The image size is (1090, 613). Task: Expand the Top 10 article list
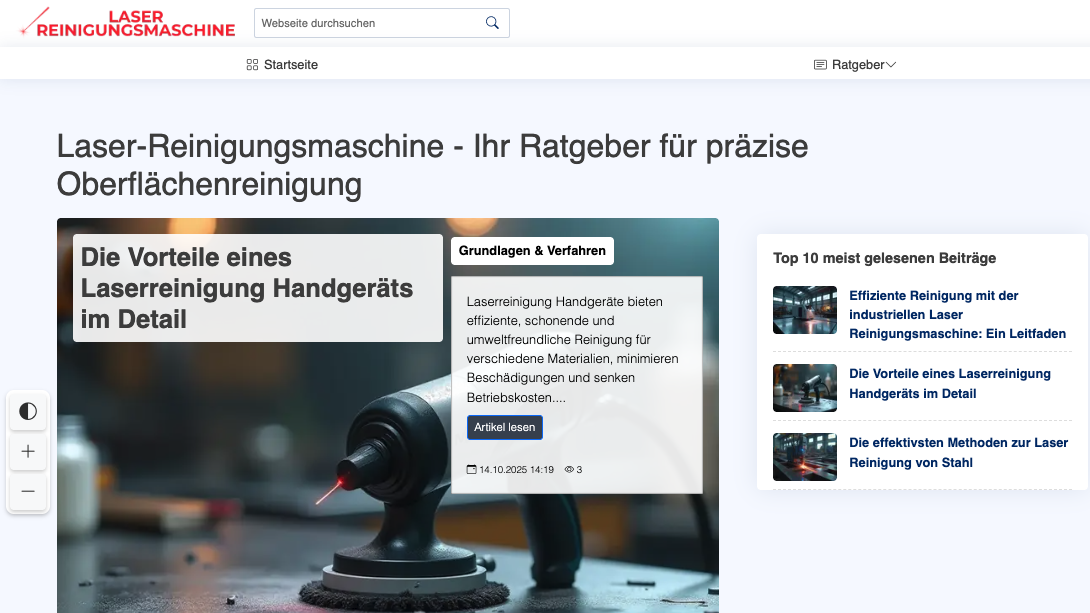pos(884,258)
